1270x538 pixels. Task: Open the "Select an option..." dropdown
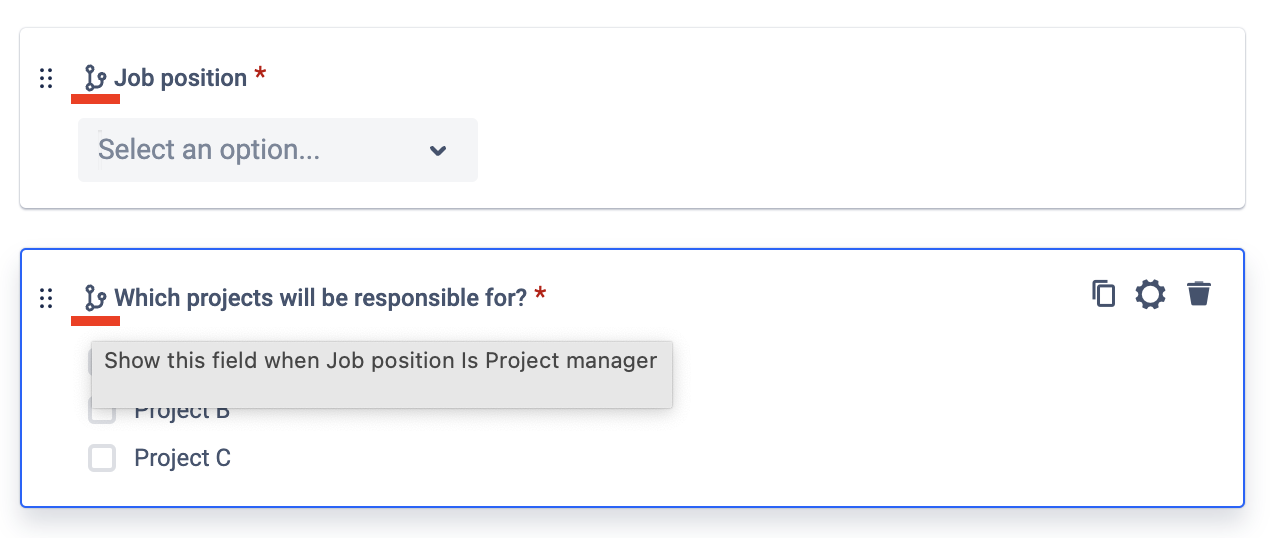coord(260,150)
